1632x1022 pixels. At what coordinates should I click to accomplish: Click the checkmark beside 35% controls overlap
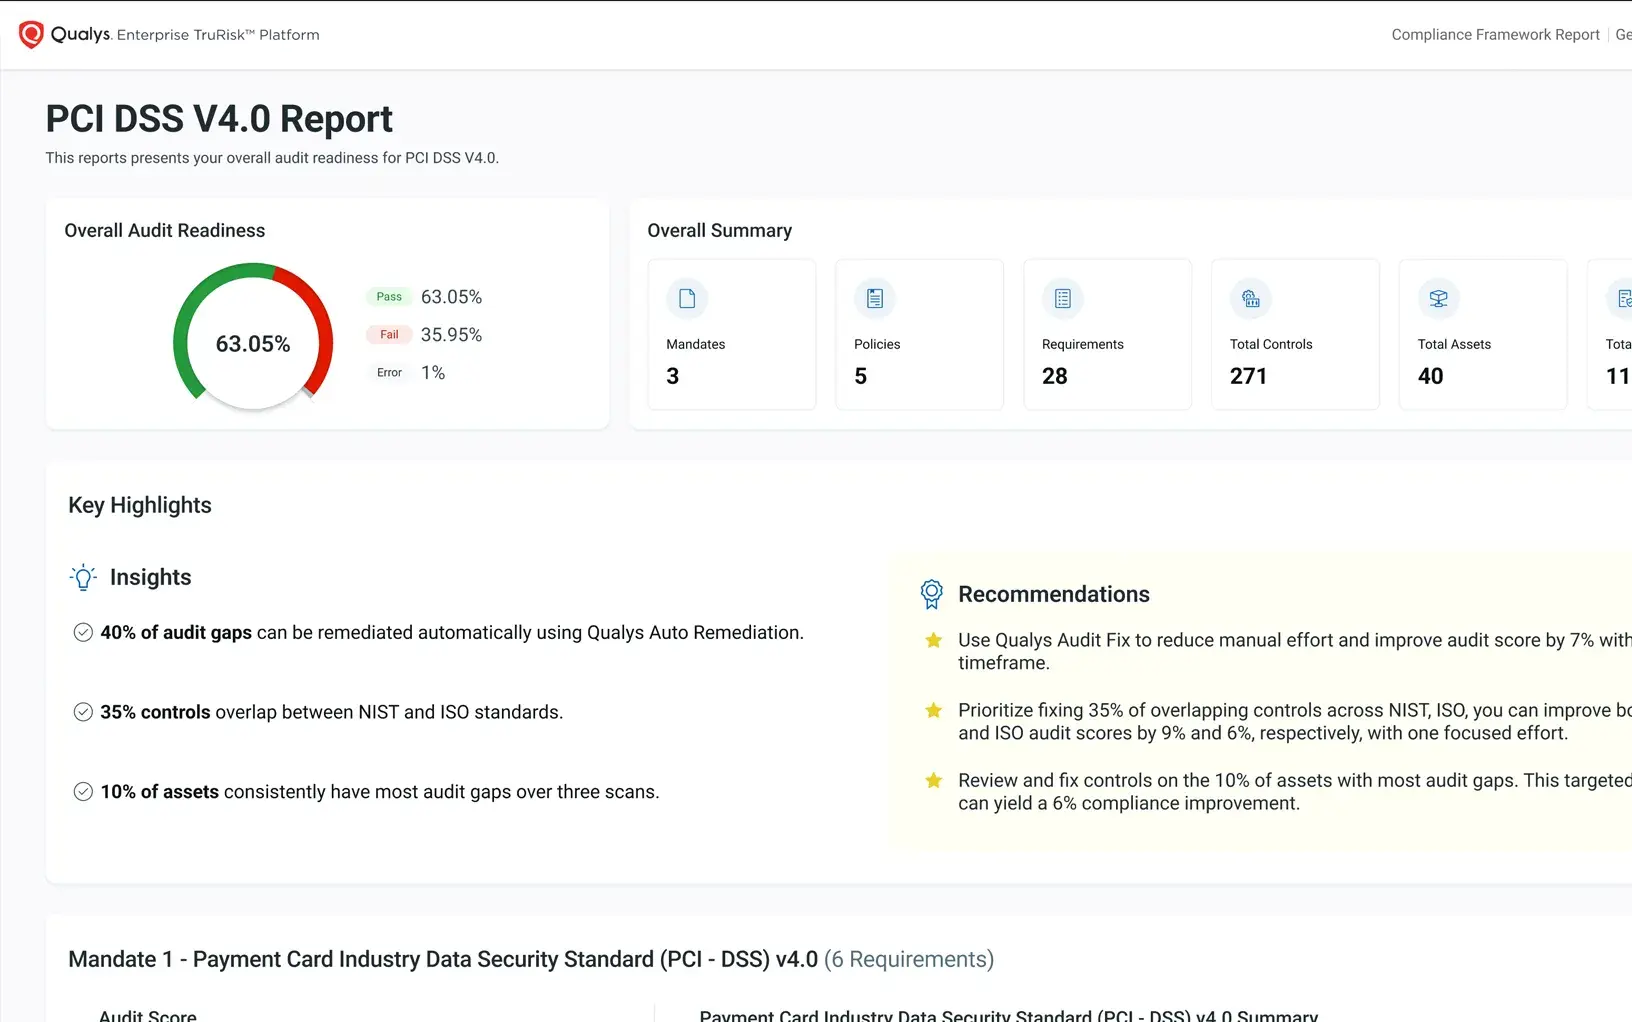[84, 712]
